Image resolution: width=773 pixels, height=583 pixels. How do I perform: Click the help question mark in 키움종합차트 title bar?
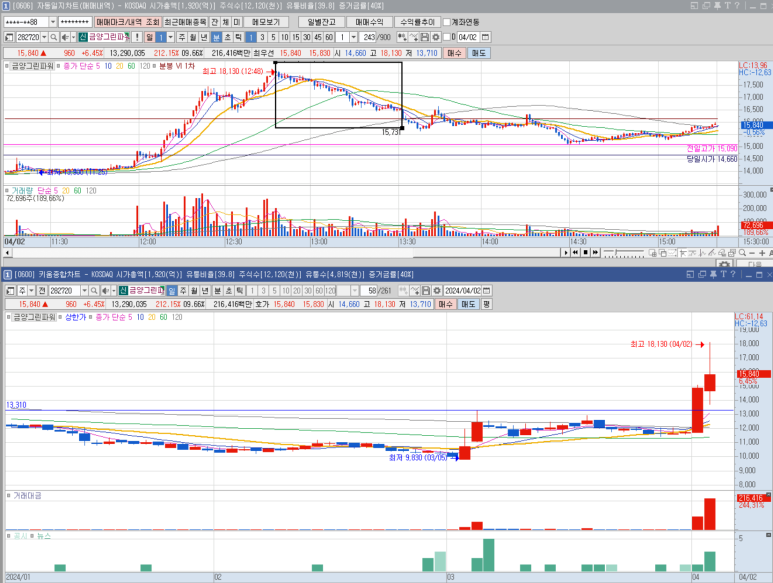coord(733,274)
